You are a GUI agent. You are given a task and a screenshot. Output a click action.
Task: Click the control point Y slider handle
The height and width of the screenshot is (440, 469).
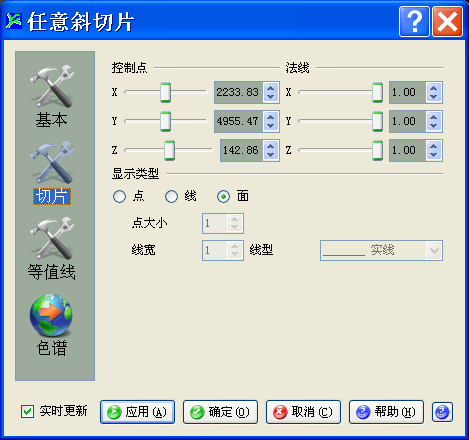point(165,121)
